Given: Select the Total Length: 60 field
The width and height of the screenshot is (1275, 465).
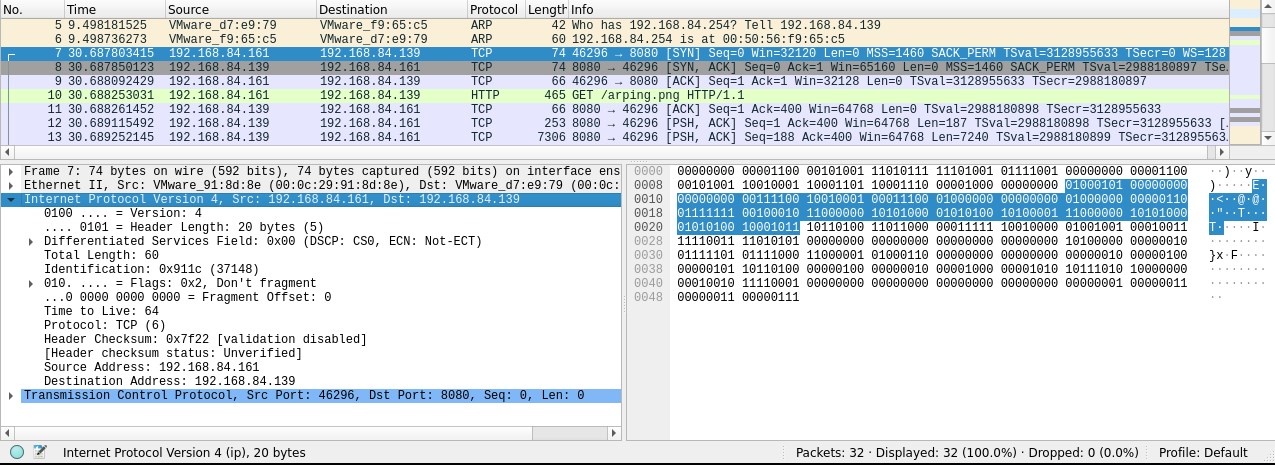Looking at the screenshot, I should pyautogui.click(x=102, y=256).
